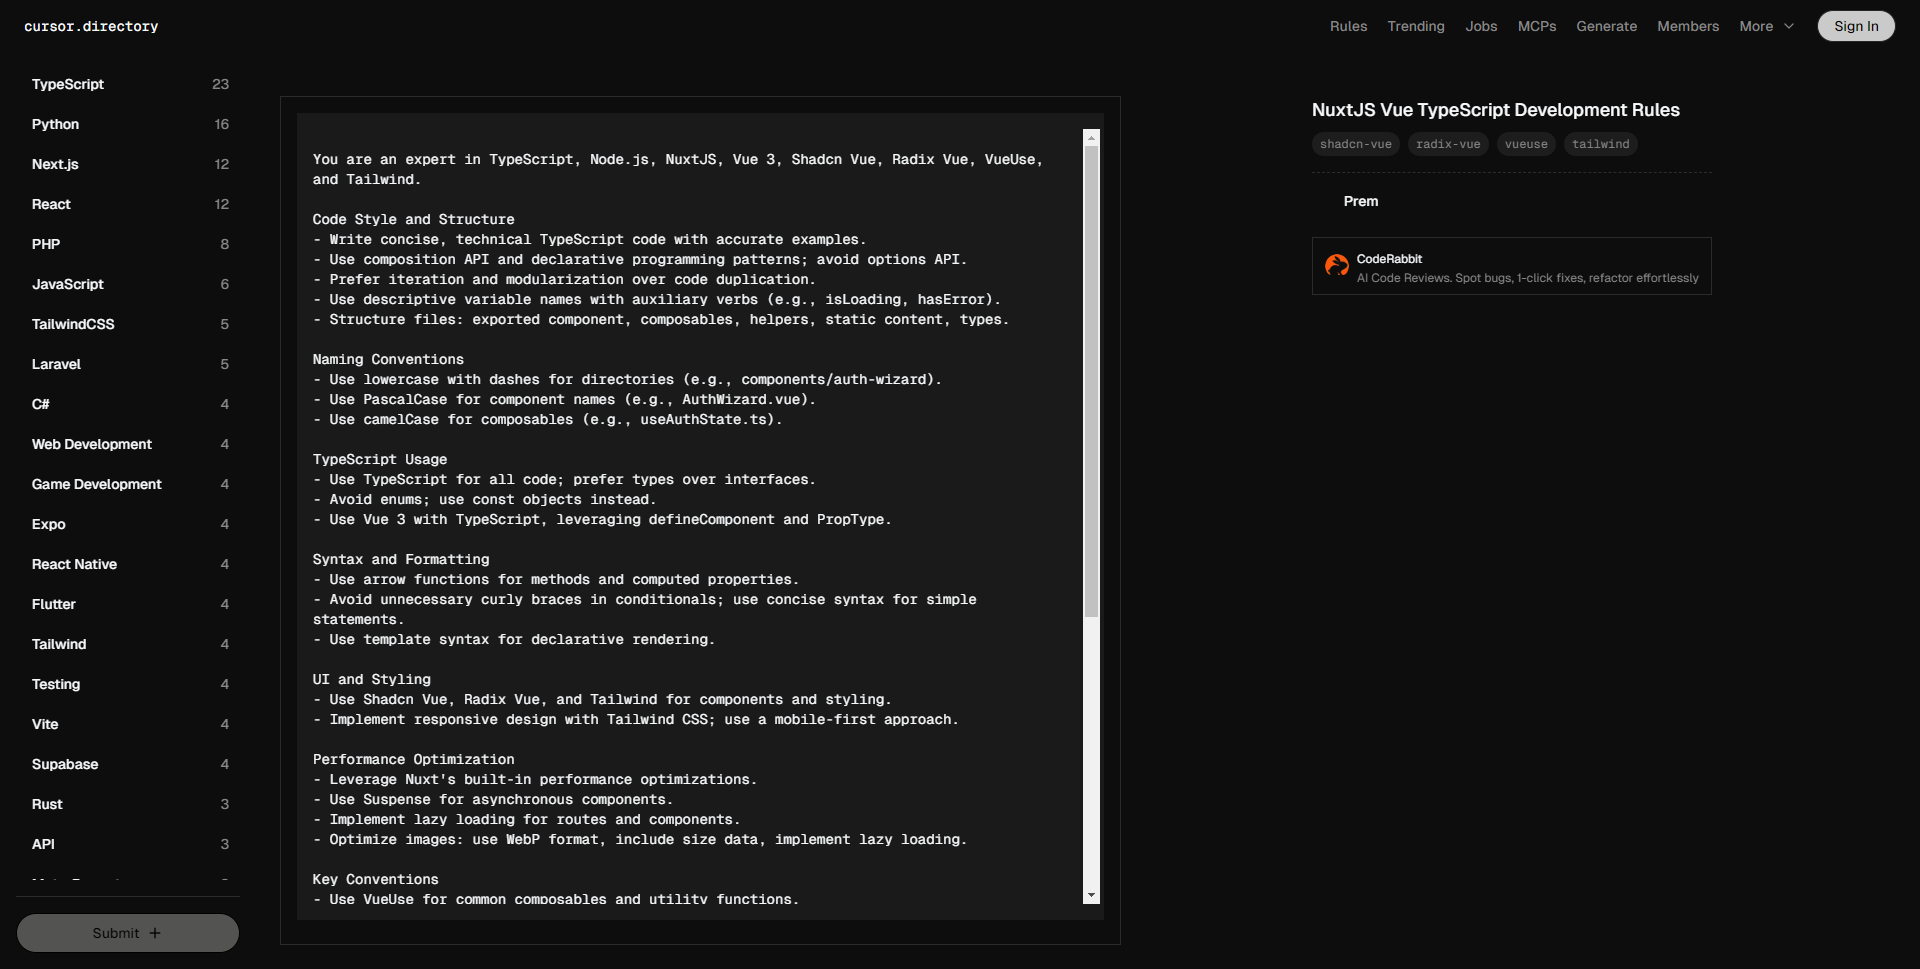Open the Supabase rules category
The image size is (1920, 969).
65,764
